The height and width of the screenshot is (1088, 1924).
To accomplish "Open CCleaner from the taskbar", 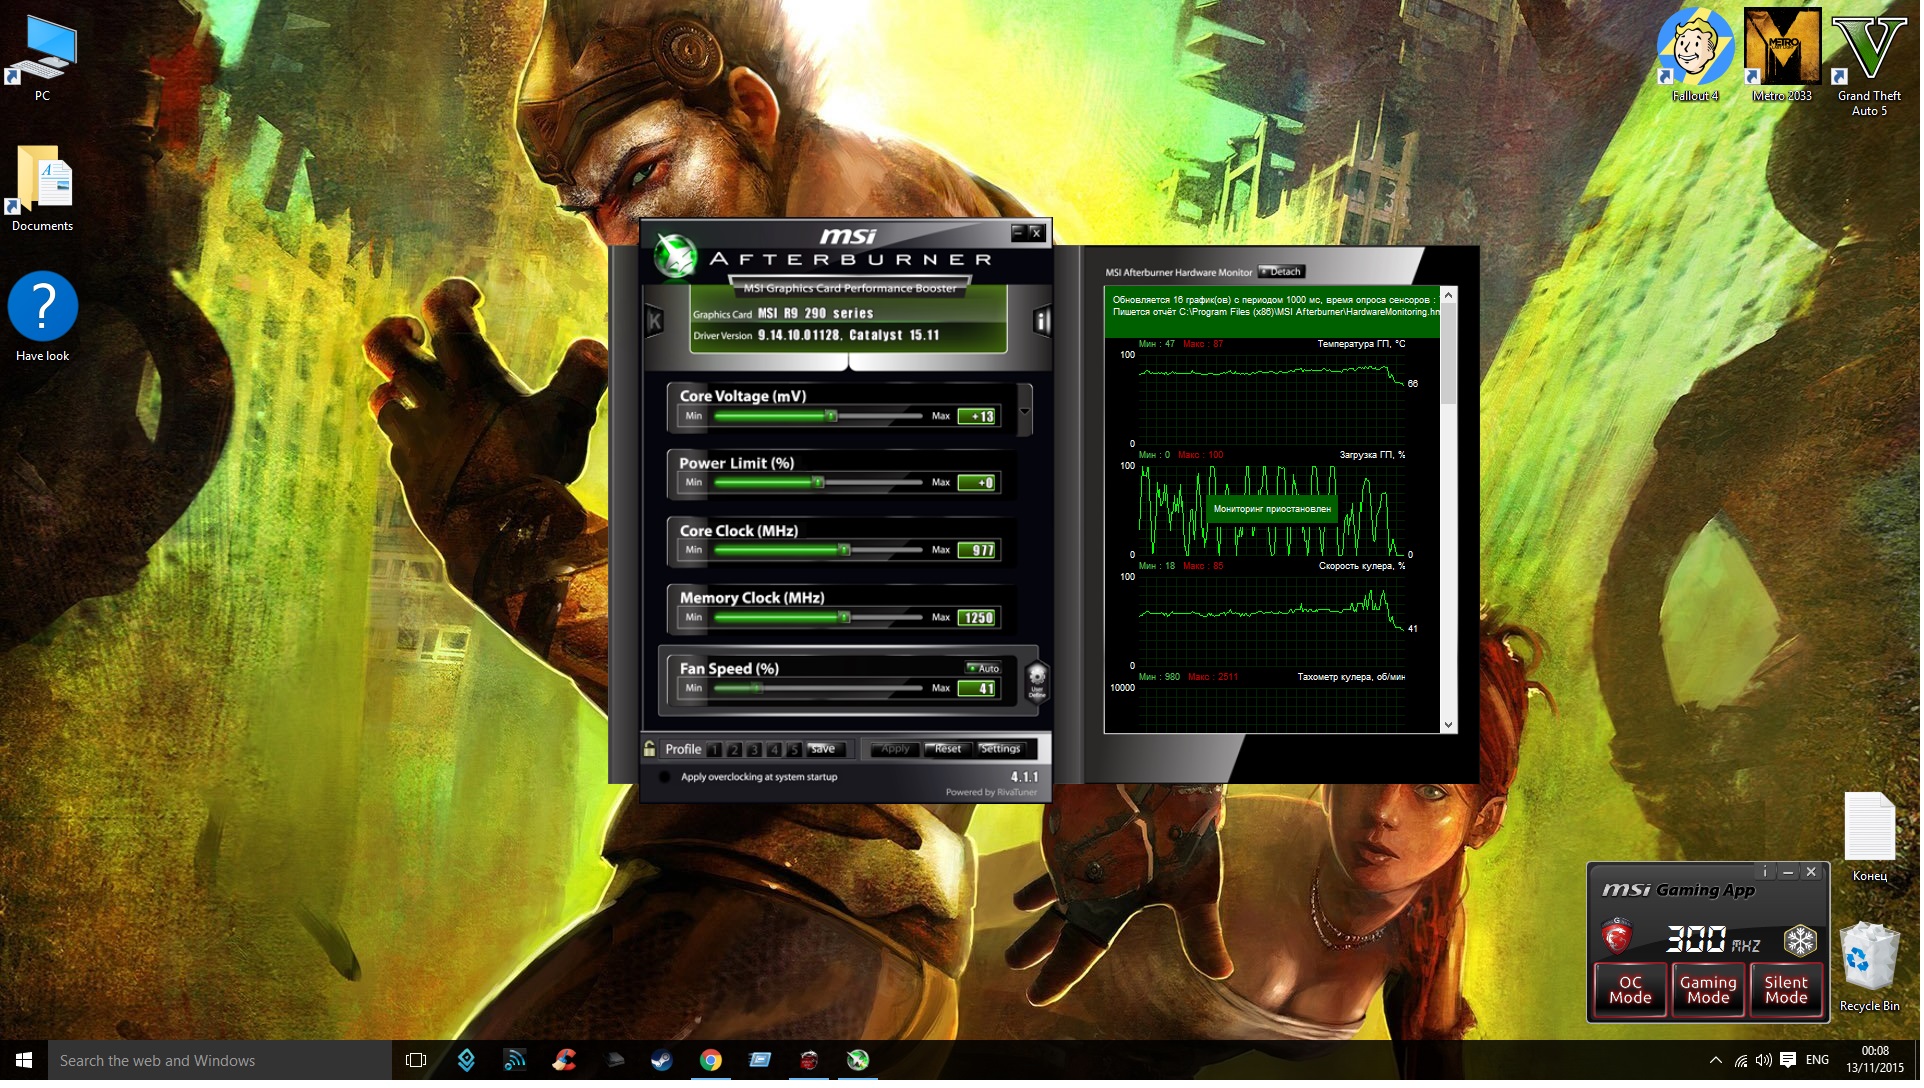I will point(564,1061).
